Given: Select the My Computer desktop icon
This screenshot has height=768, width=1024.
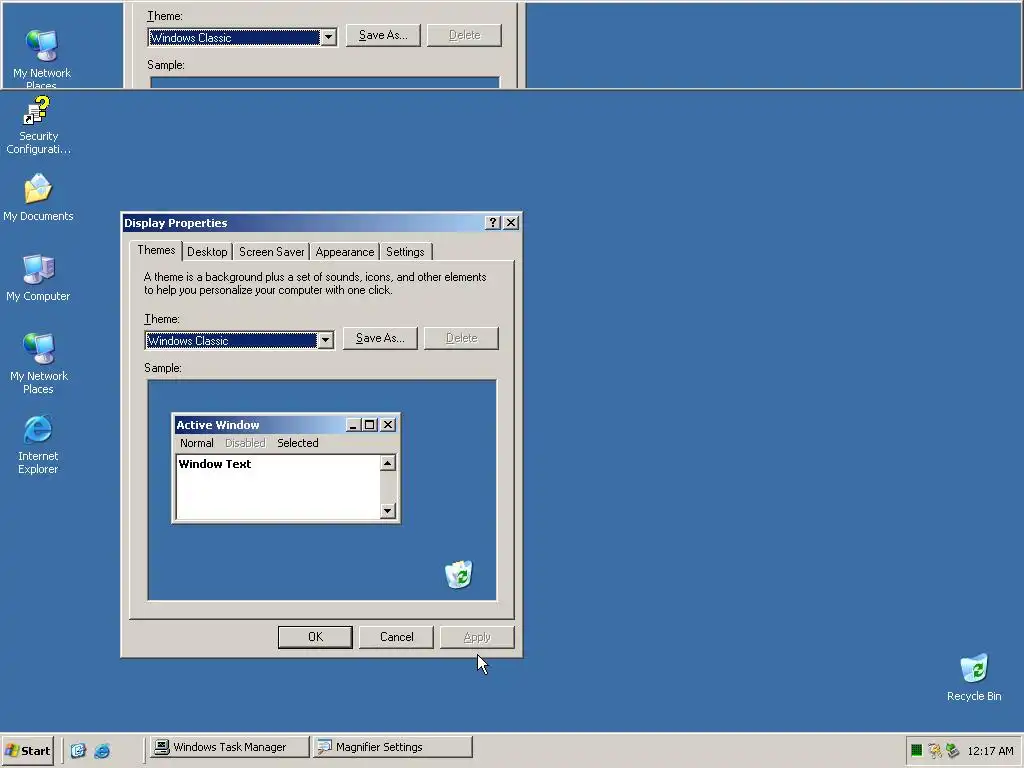Looking at the screenshot, I should (x=38, y=278).
